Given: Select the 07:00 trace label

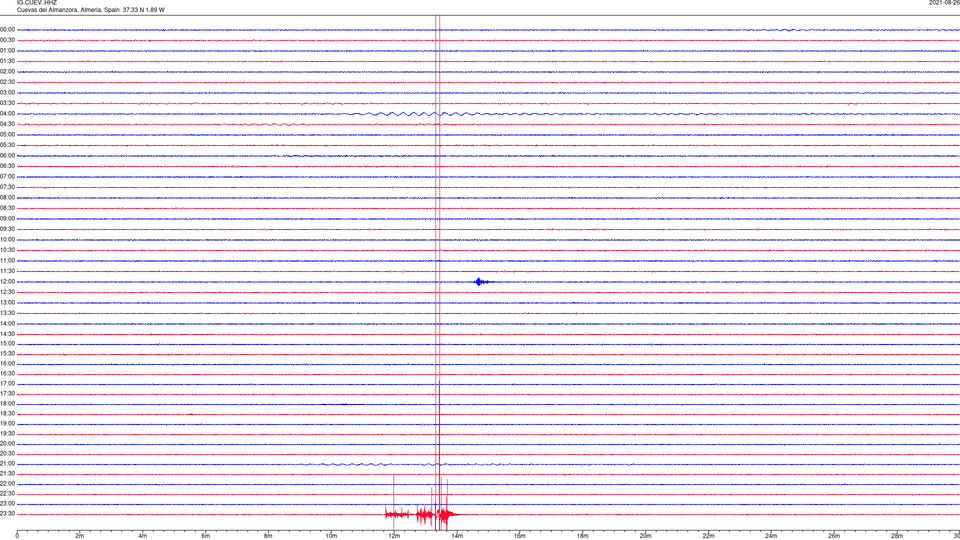Looking at the screenshot, I should tap(7, 176).
